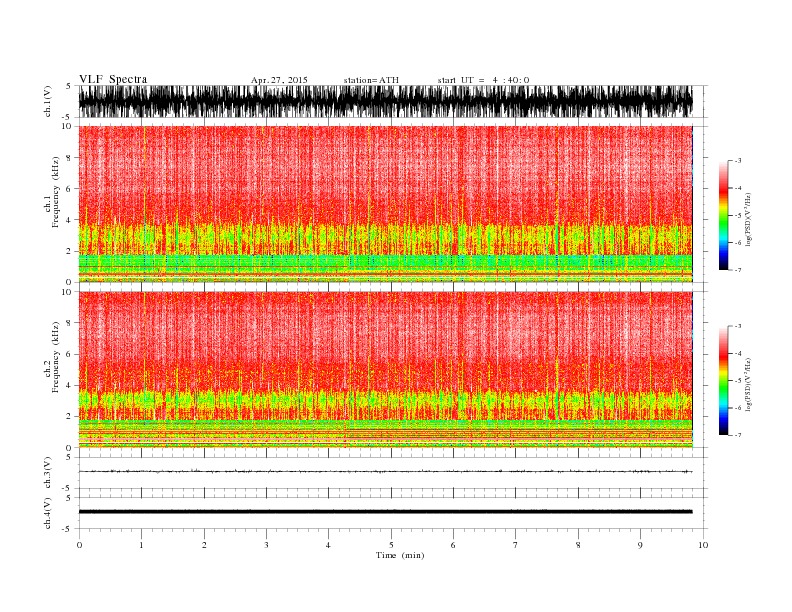This screenshot has height=612, width=792.
Task: Click the ch.1 PSD color bar
Action: (723, 215)
